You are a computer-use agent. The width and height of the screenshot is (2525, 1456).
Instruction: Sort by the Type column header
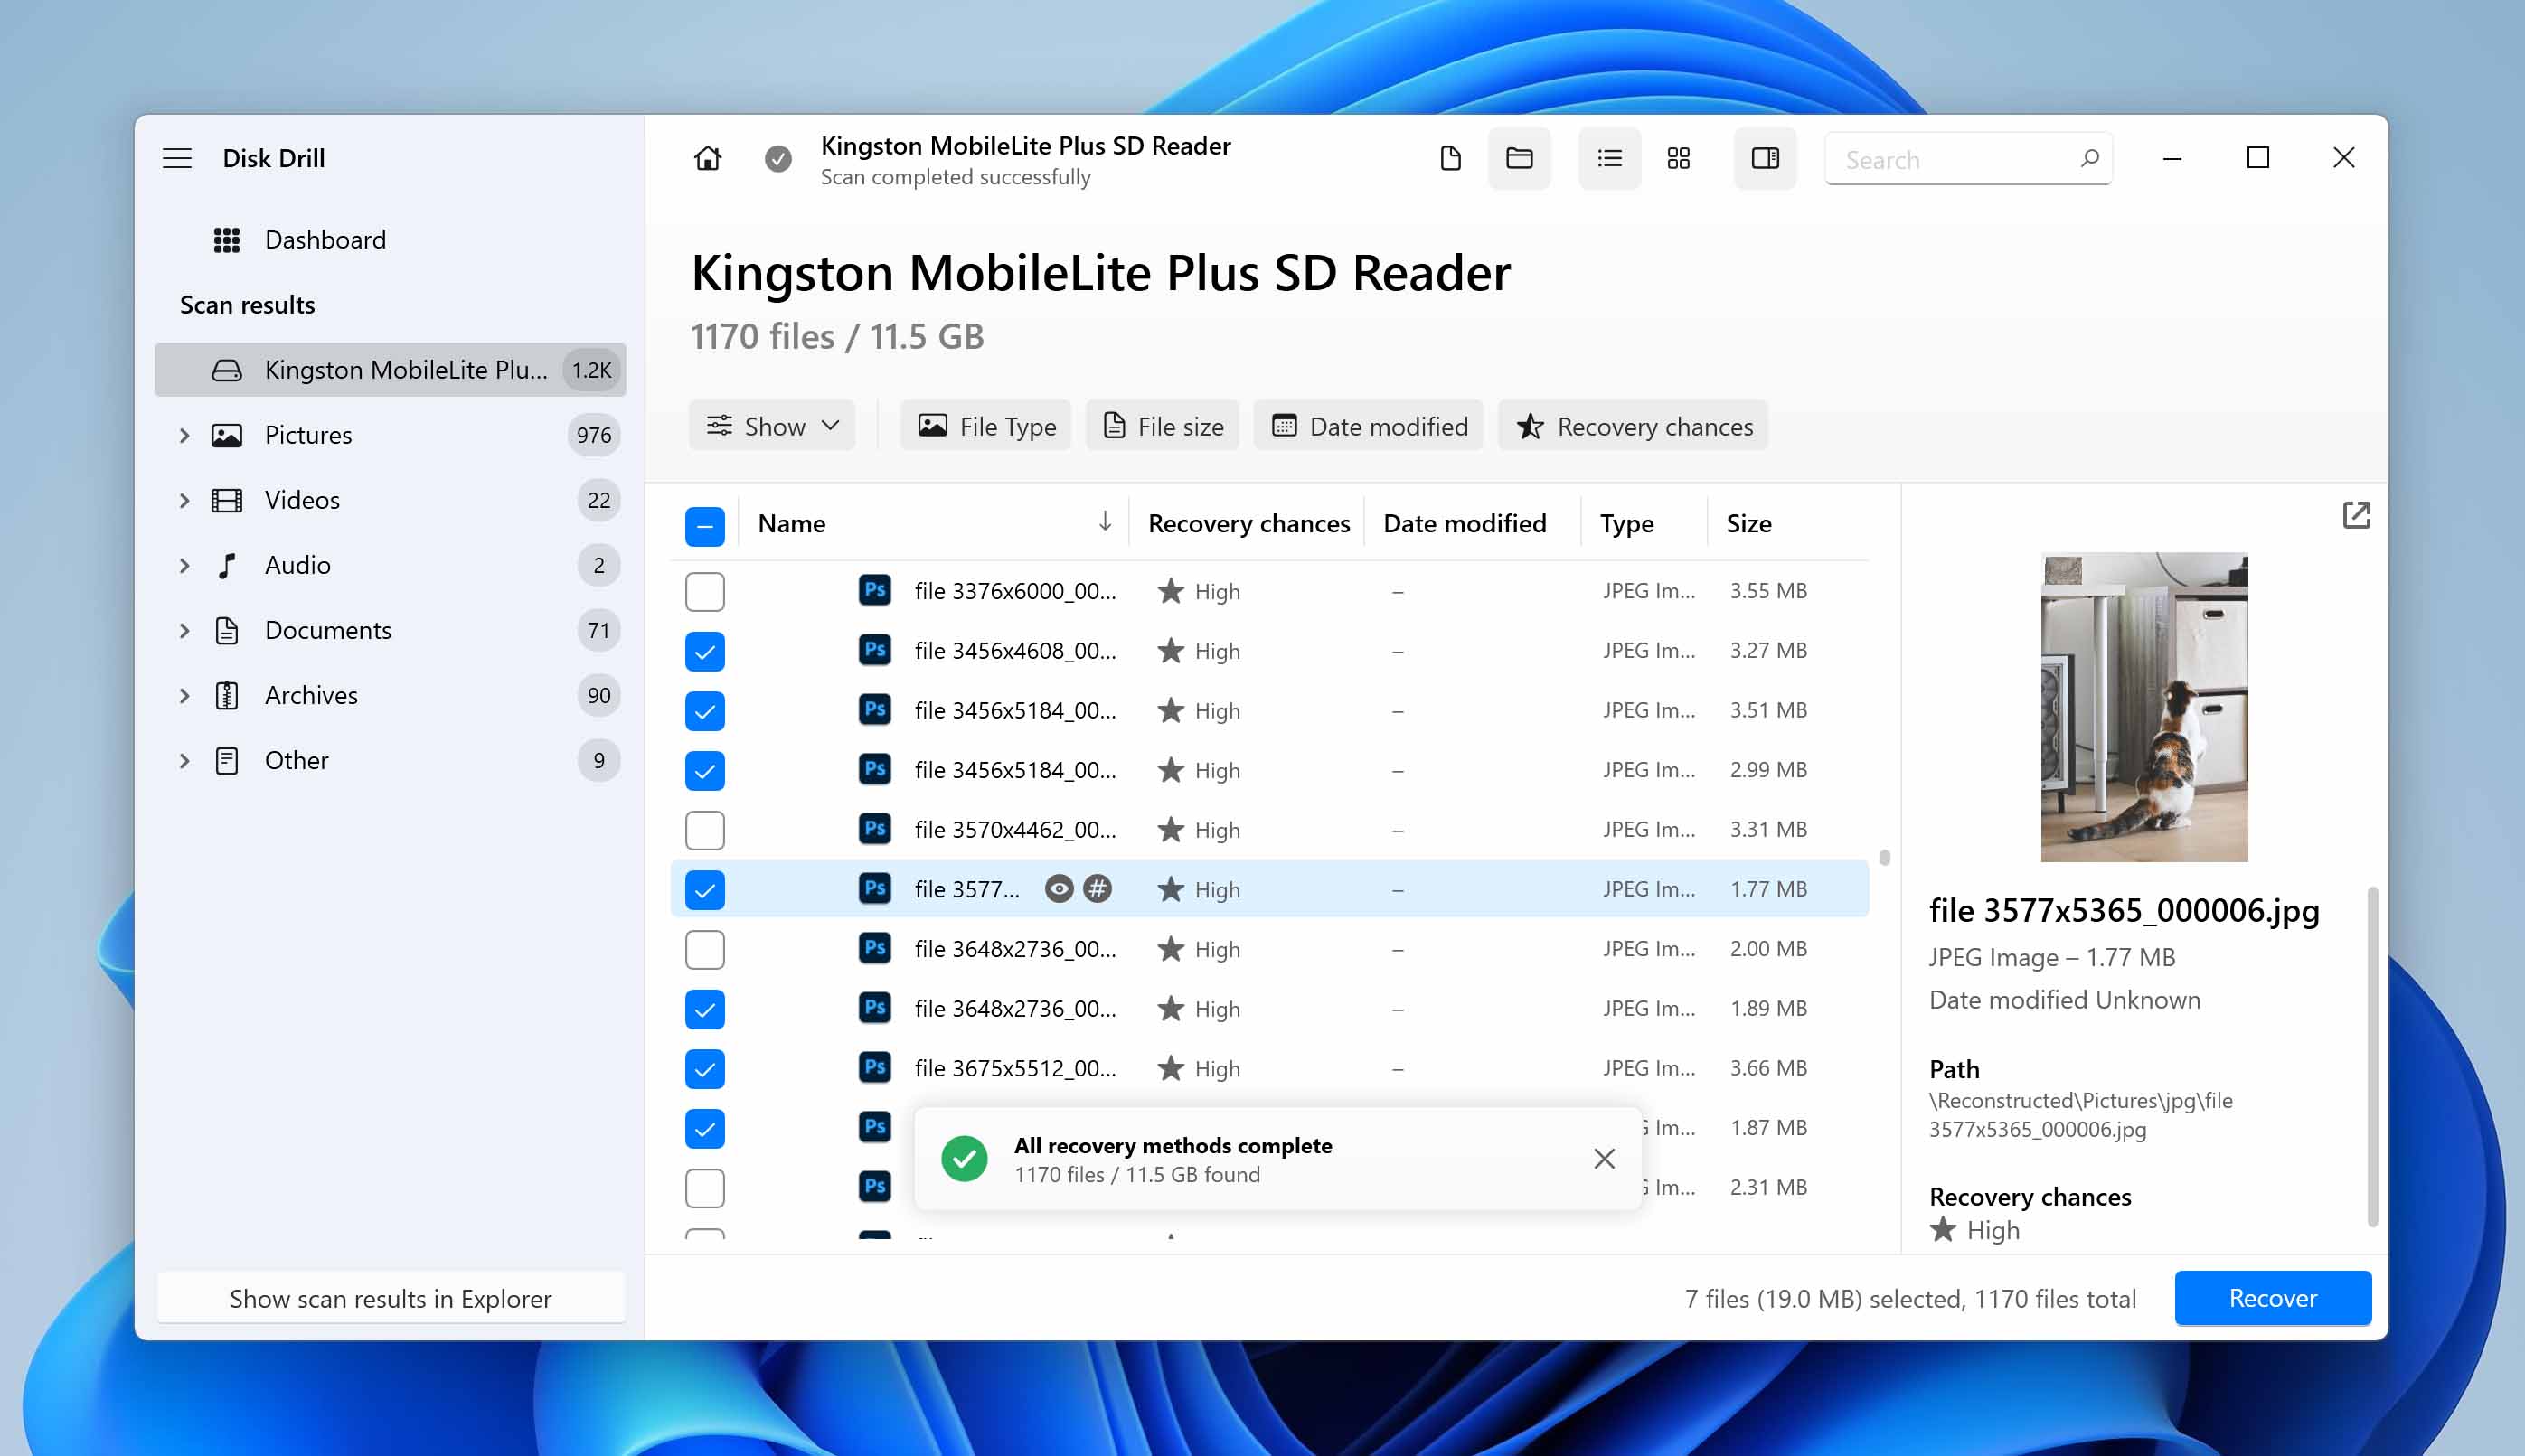pos(1626,523)
